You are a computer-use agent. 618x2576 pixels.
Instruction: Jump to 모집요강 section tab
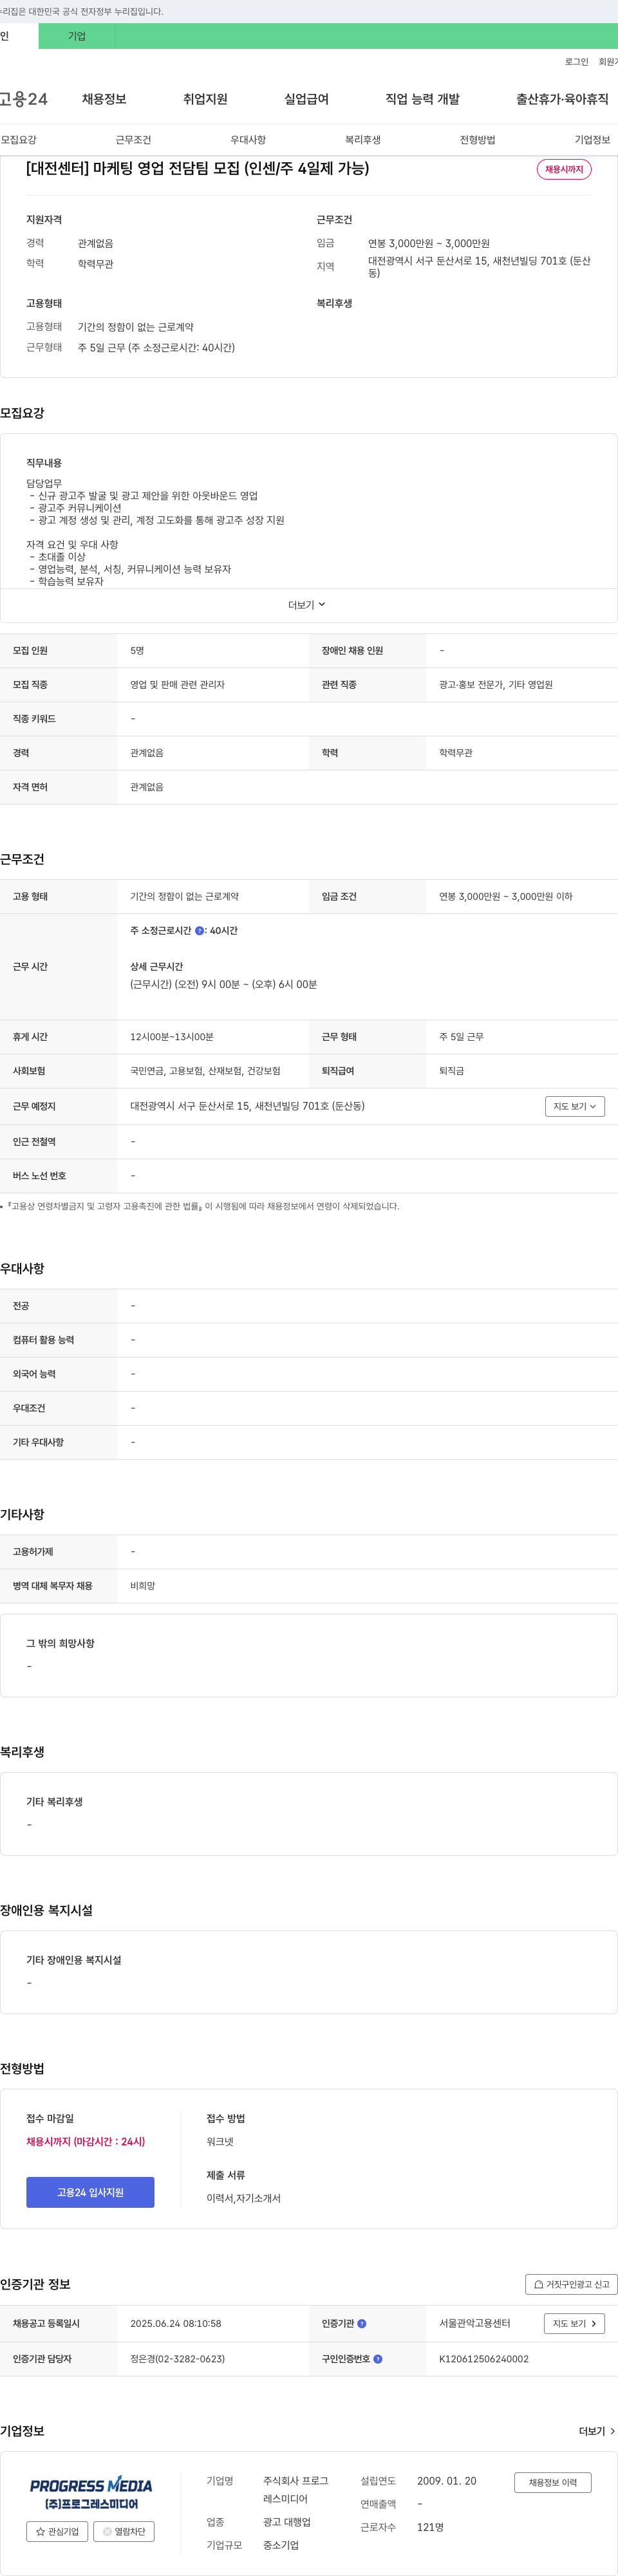[19, 140]
